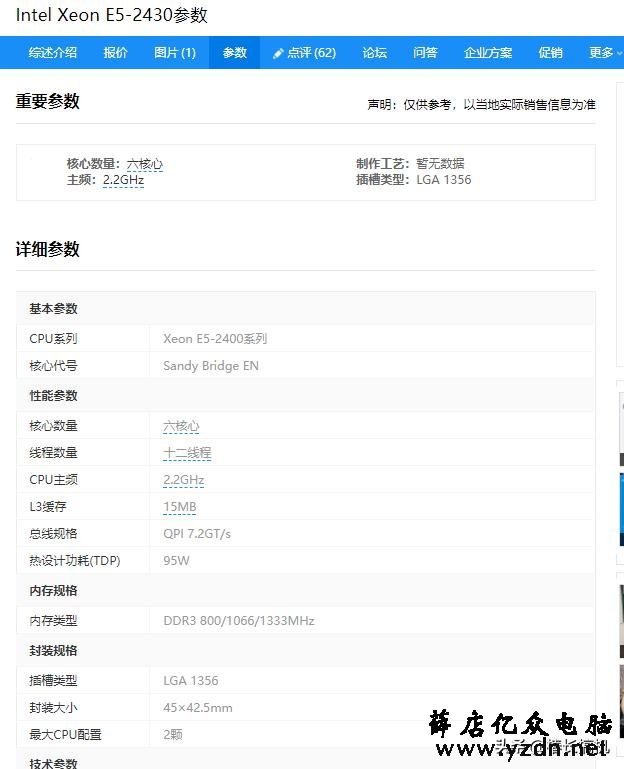Click 六核心 link in important parameters box
The height and width of the screenshot is (769, 624).
pos(145,164)
